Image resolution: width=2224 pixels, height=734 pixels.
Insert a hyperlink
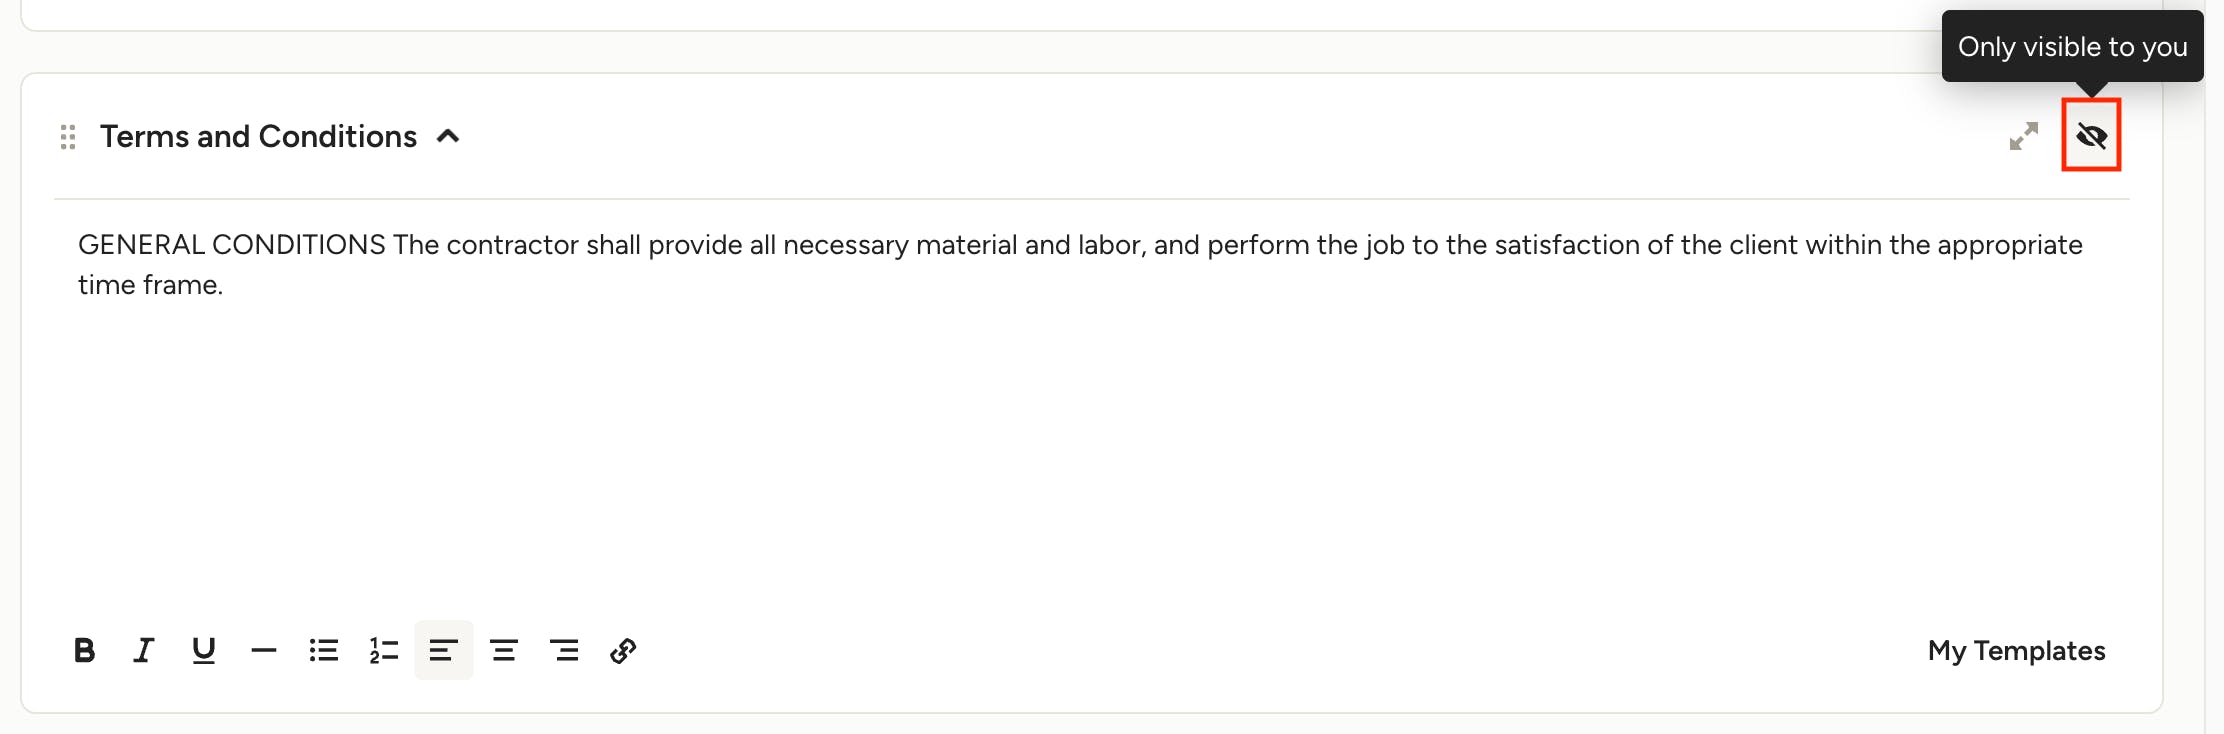[623, 651]
